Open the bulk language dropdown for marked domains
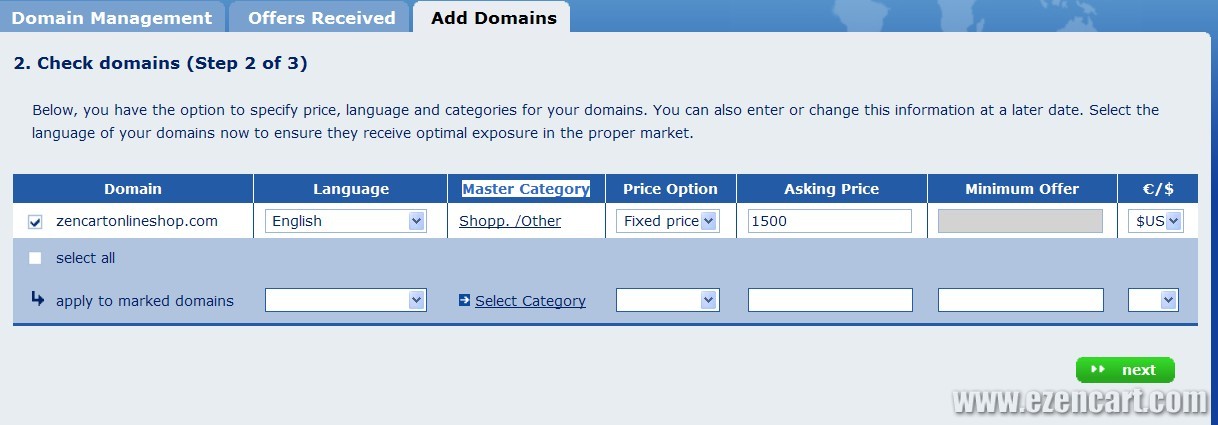 click(345, 300)
